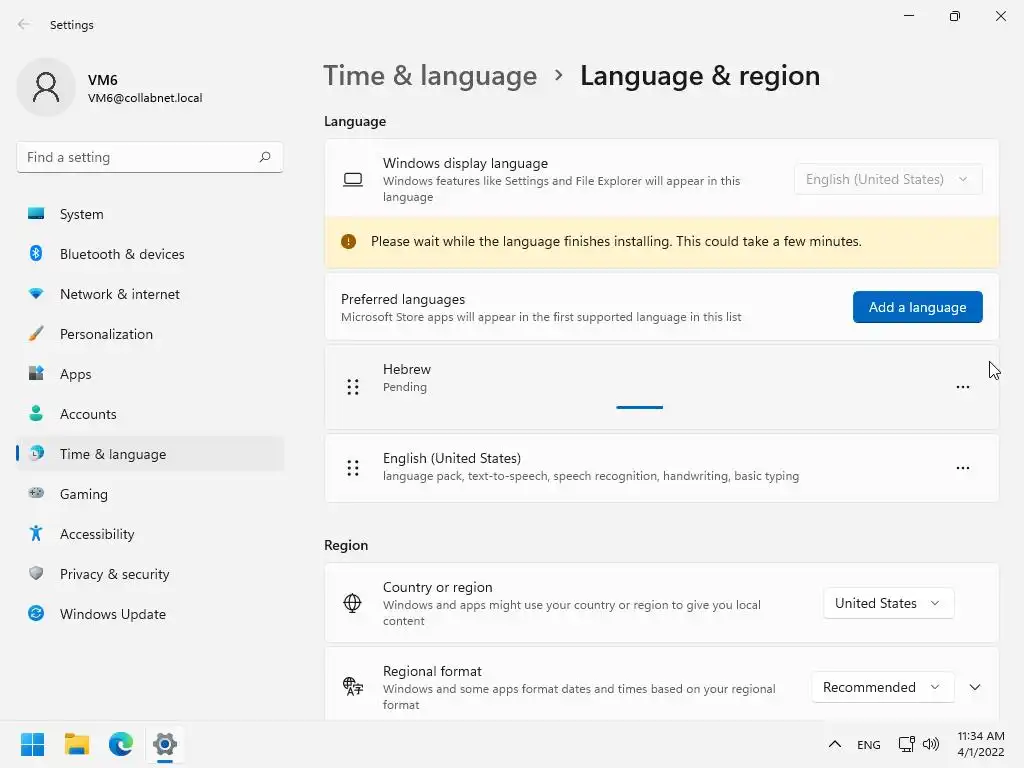Open English (United States) more options menu
The width and height of the screenshot is (1024, 768).
pos(962,468)
